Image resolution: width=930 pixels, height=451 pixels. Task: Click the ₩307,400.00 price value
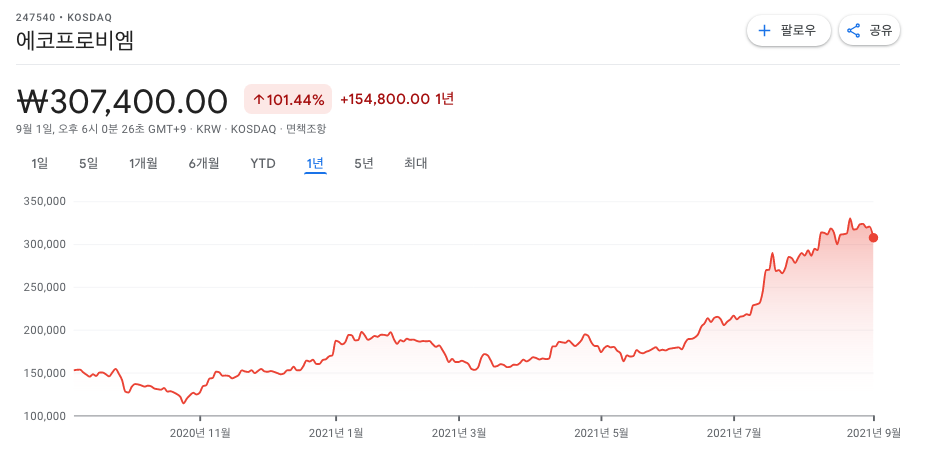click(x=122, y=101)
